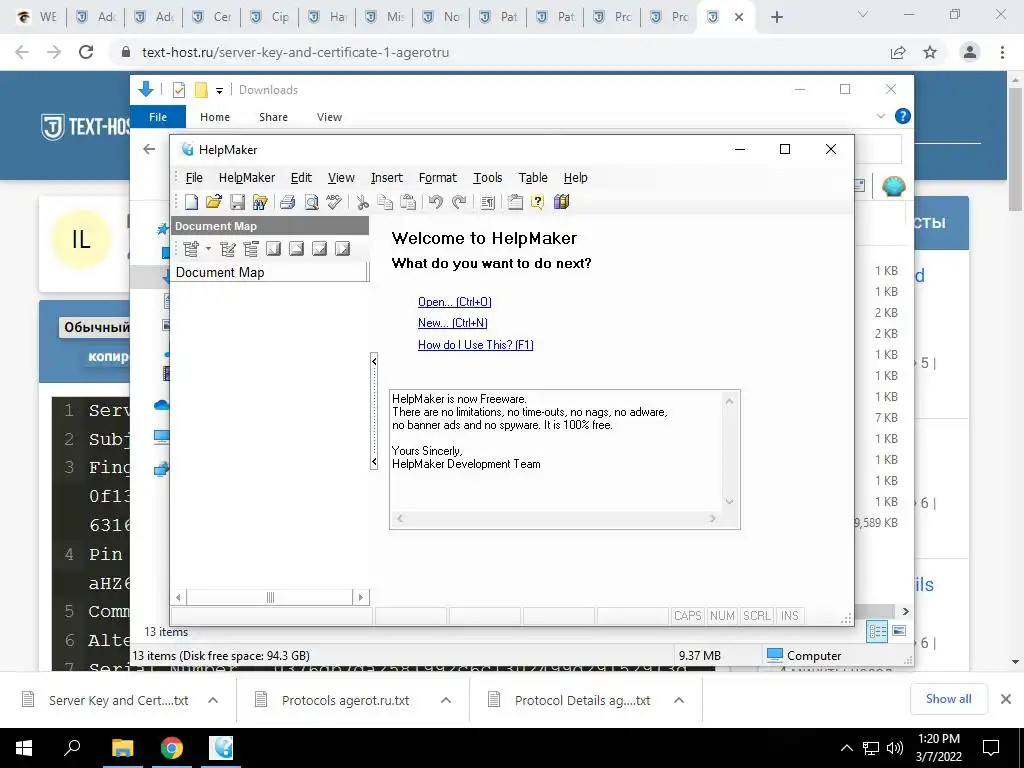Redo with the curved arrow icon
The width and height of the screenshot is (1024, 768).
[459, 202]
